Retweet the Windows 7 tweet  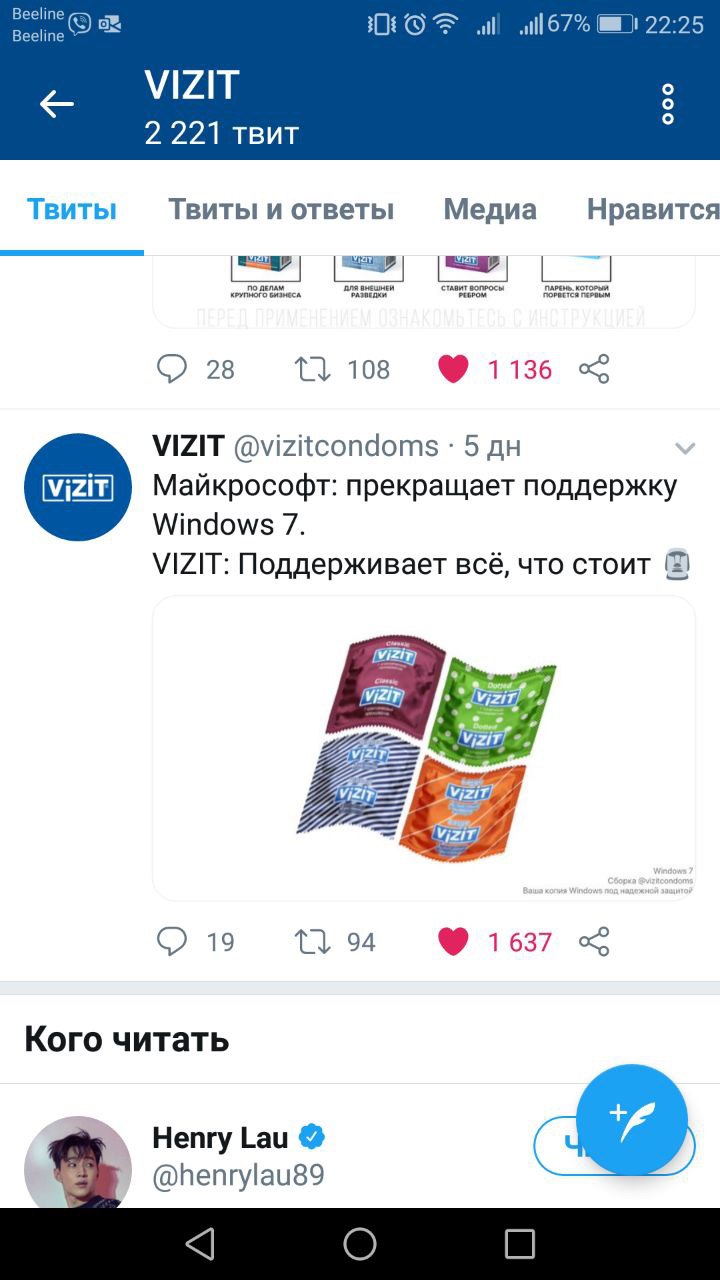coord(313,941)
